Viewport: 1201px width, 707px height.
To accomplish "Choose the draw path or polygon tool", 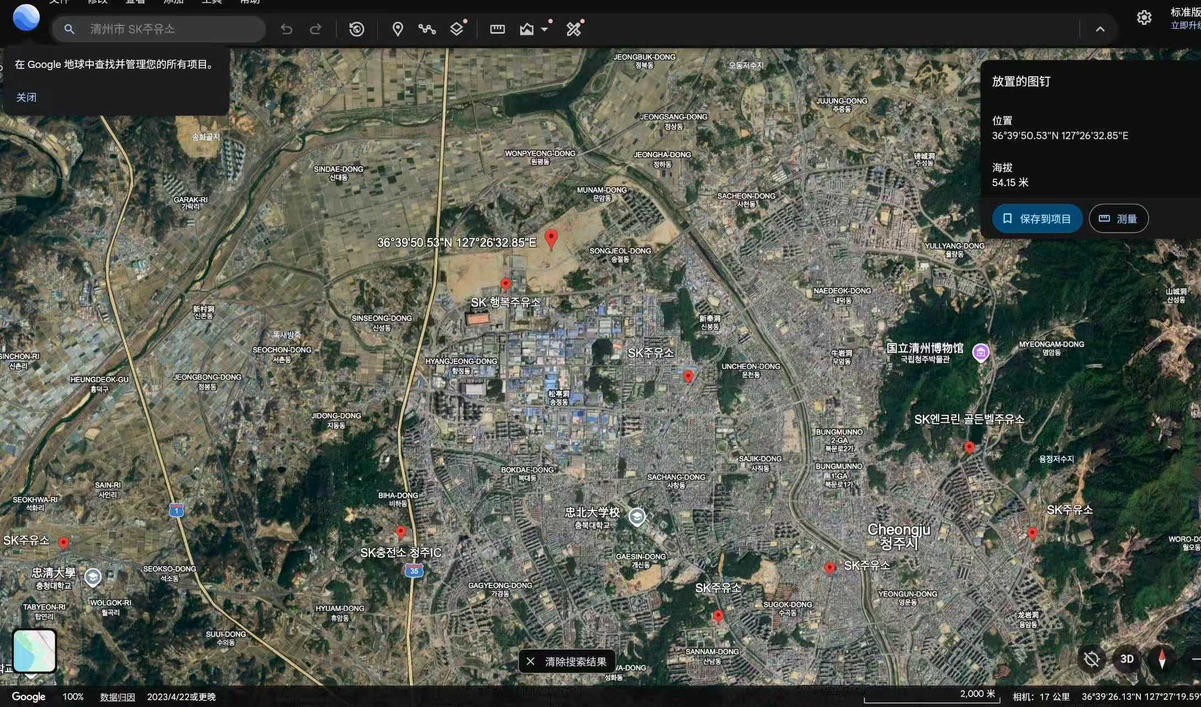I will (427, 29).
